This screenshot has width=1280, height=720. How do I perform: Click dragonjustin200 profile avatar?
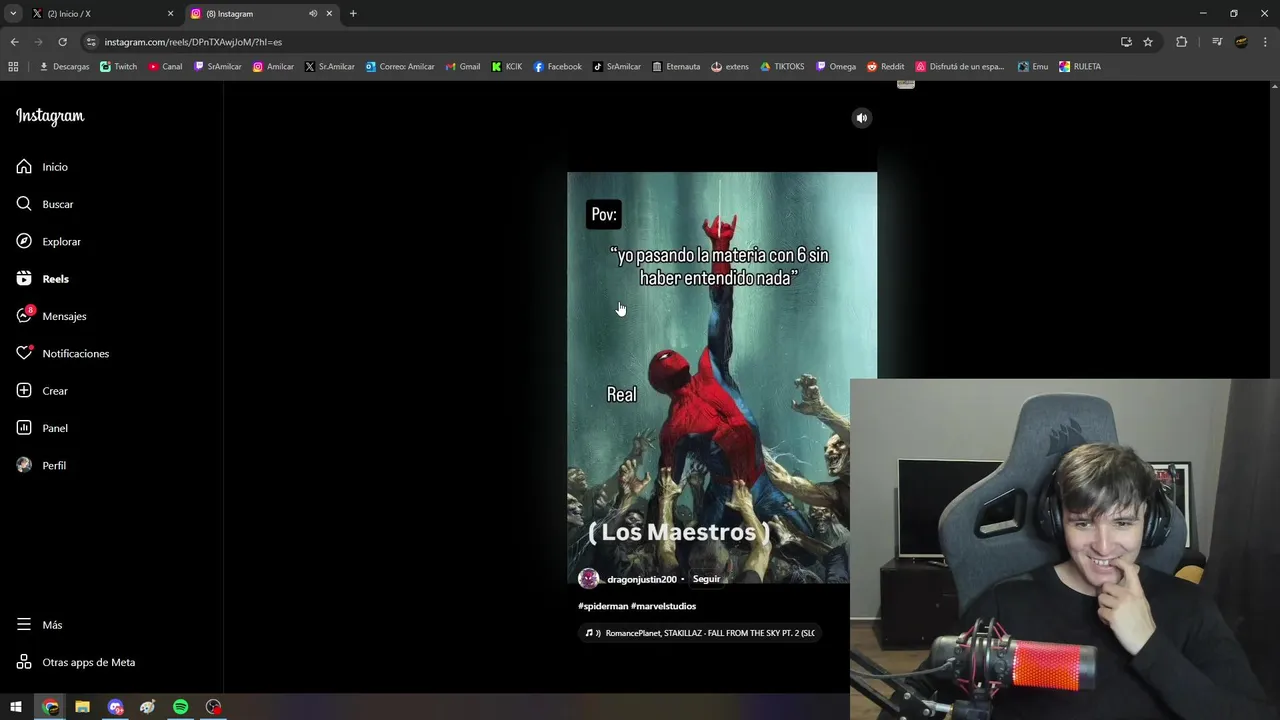tap(589, 579)
